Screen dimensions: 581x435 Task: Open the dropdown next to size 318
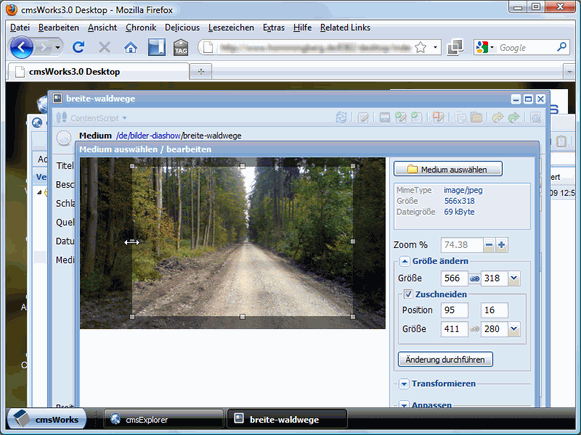pyautogui.click(x=514, y=278)
